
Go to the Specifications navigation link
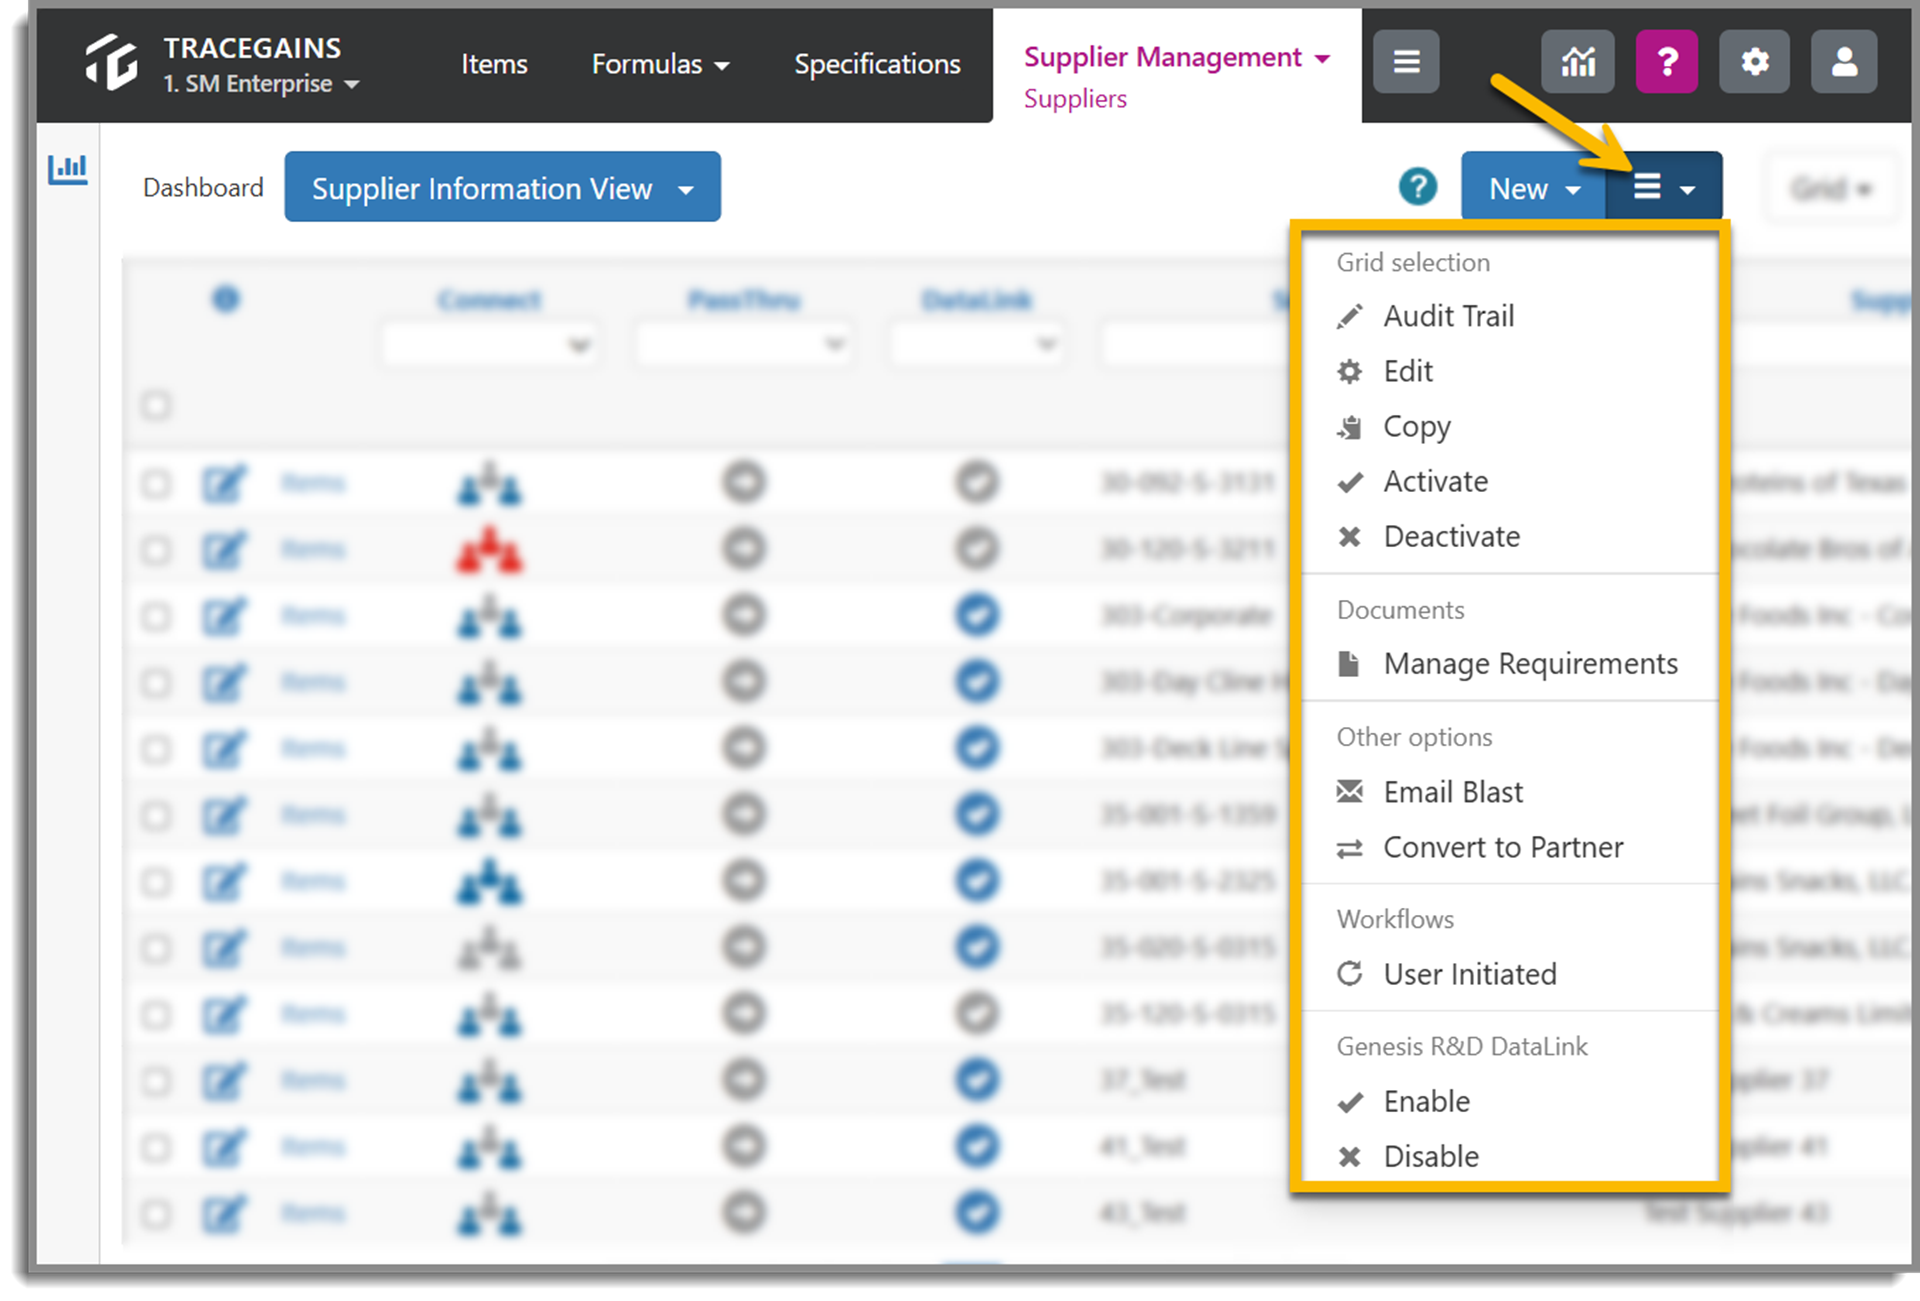coord(877,64)
